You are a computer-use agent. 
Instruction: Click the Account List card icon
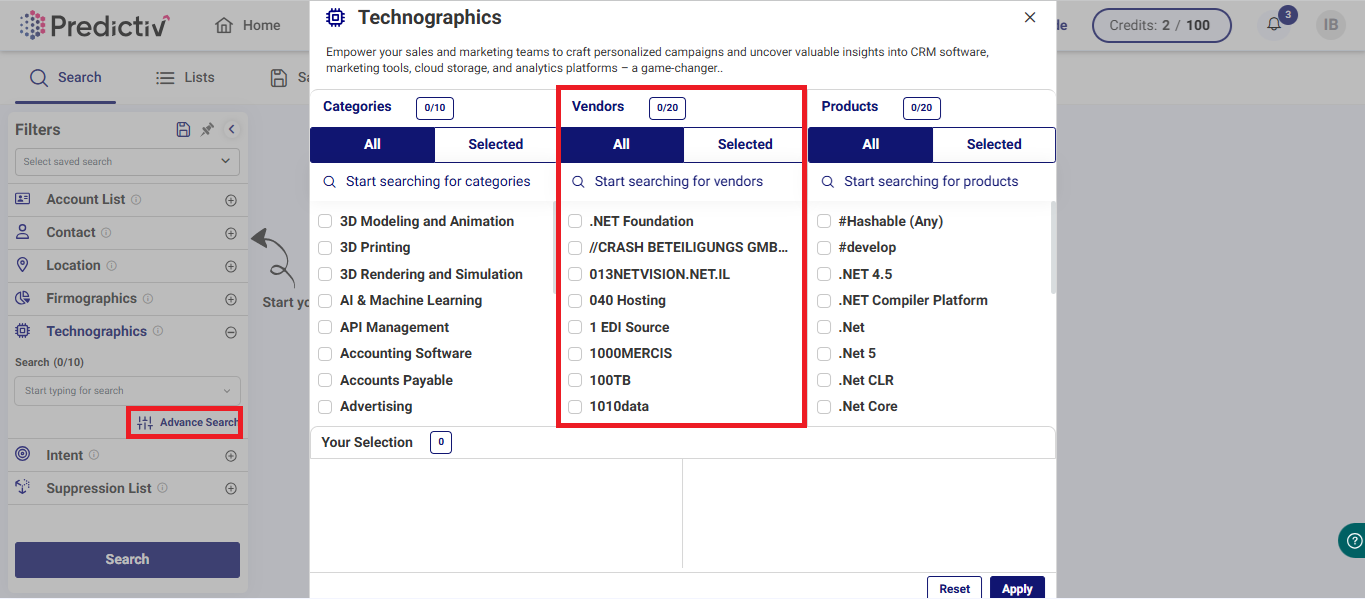[x=23, y=199]
